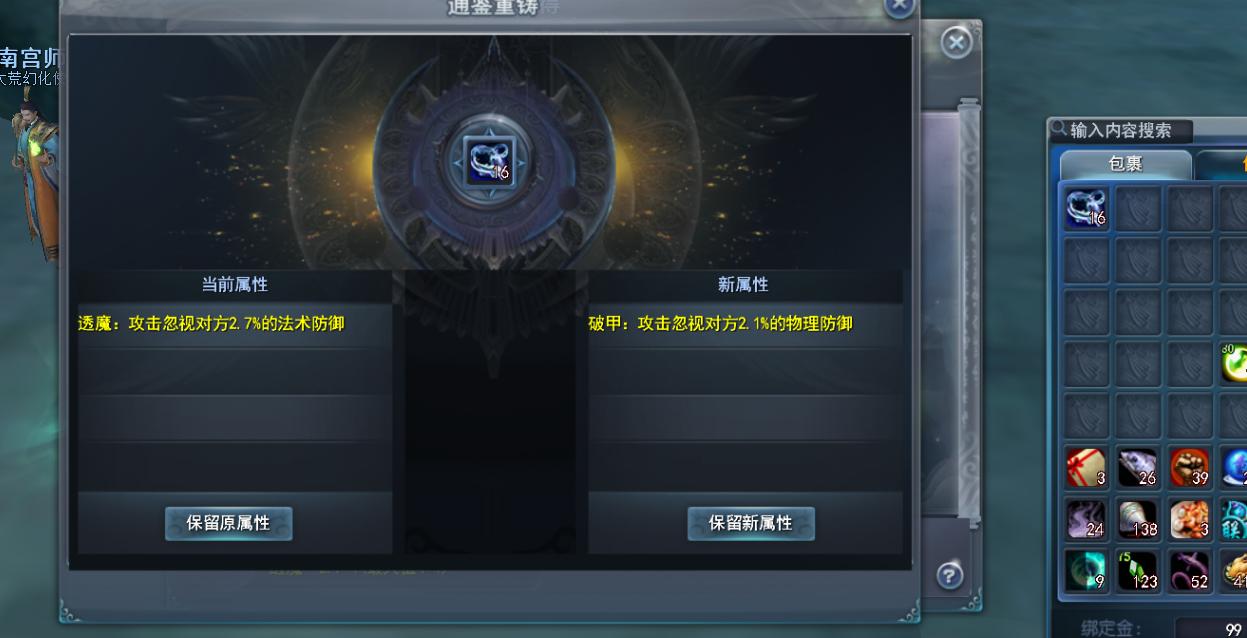Viewport: 1247px width, 638px height.
Task: Select the purple item with count 24
Action: (1086, 519)
